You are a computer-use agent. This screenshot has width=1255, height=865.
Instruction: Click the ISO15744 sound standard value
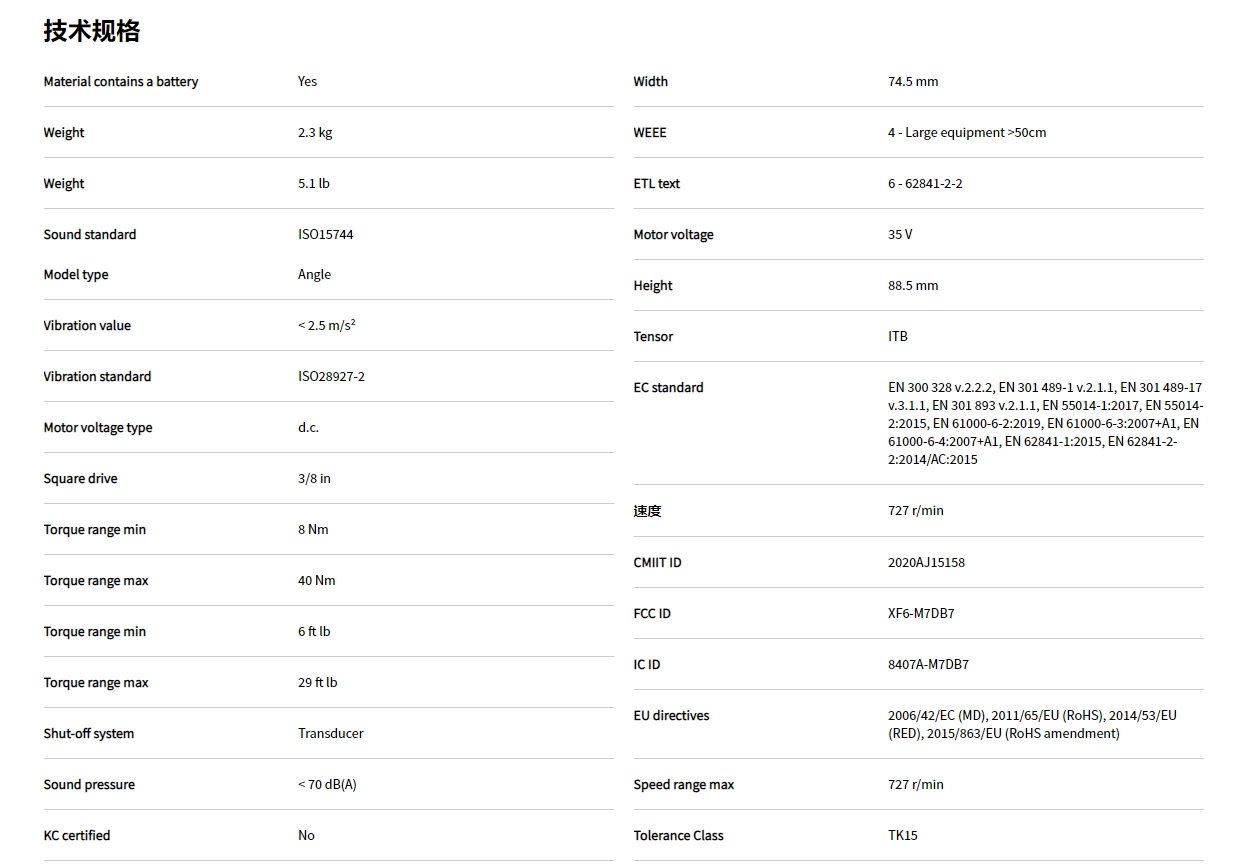tap(325, 235)
